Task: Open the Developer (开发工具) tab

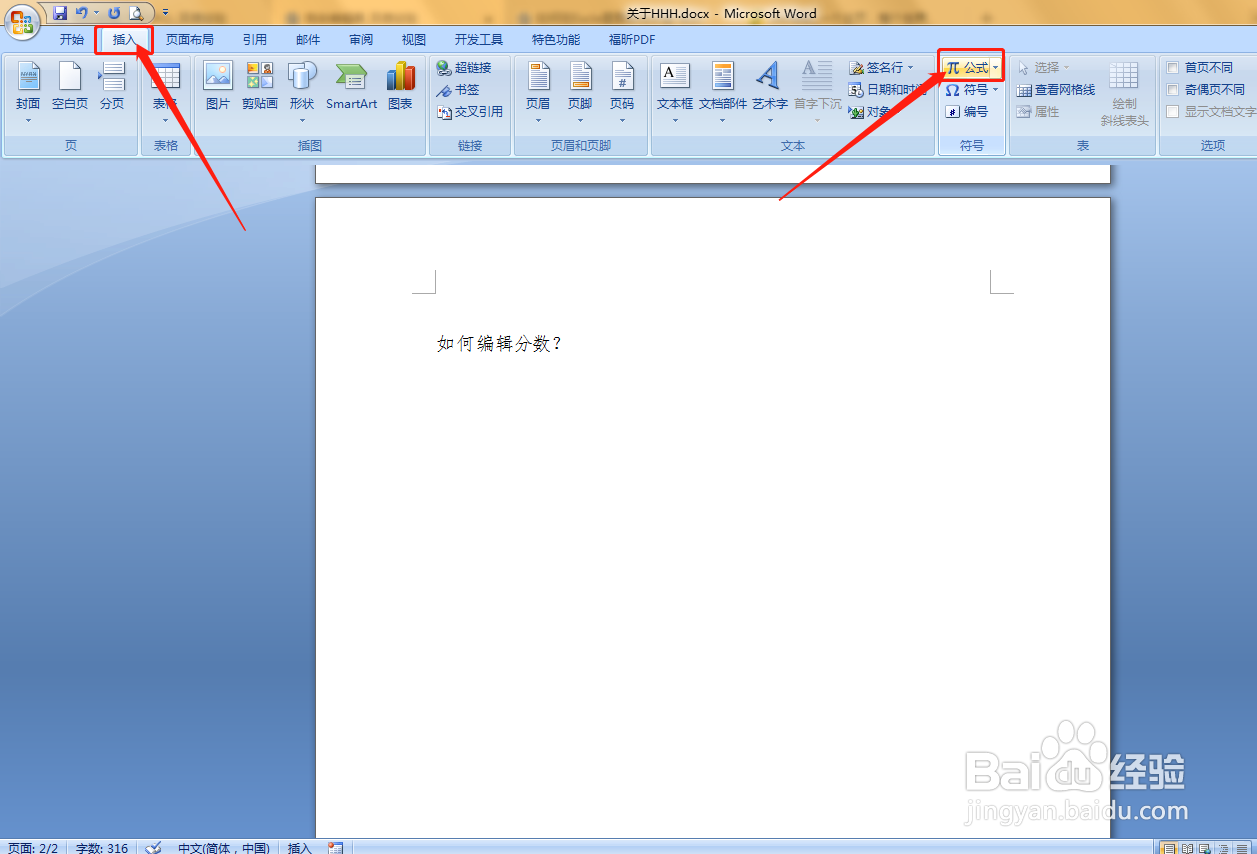Action: pyautogui.click(x=479, y=40)
